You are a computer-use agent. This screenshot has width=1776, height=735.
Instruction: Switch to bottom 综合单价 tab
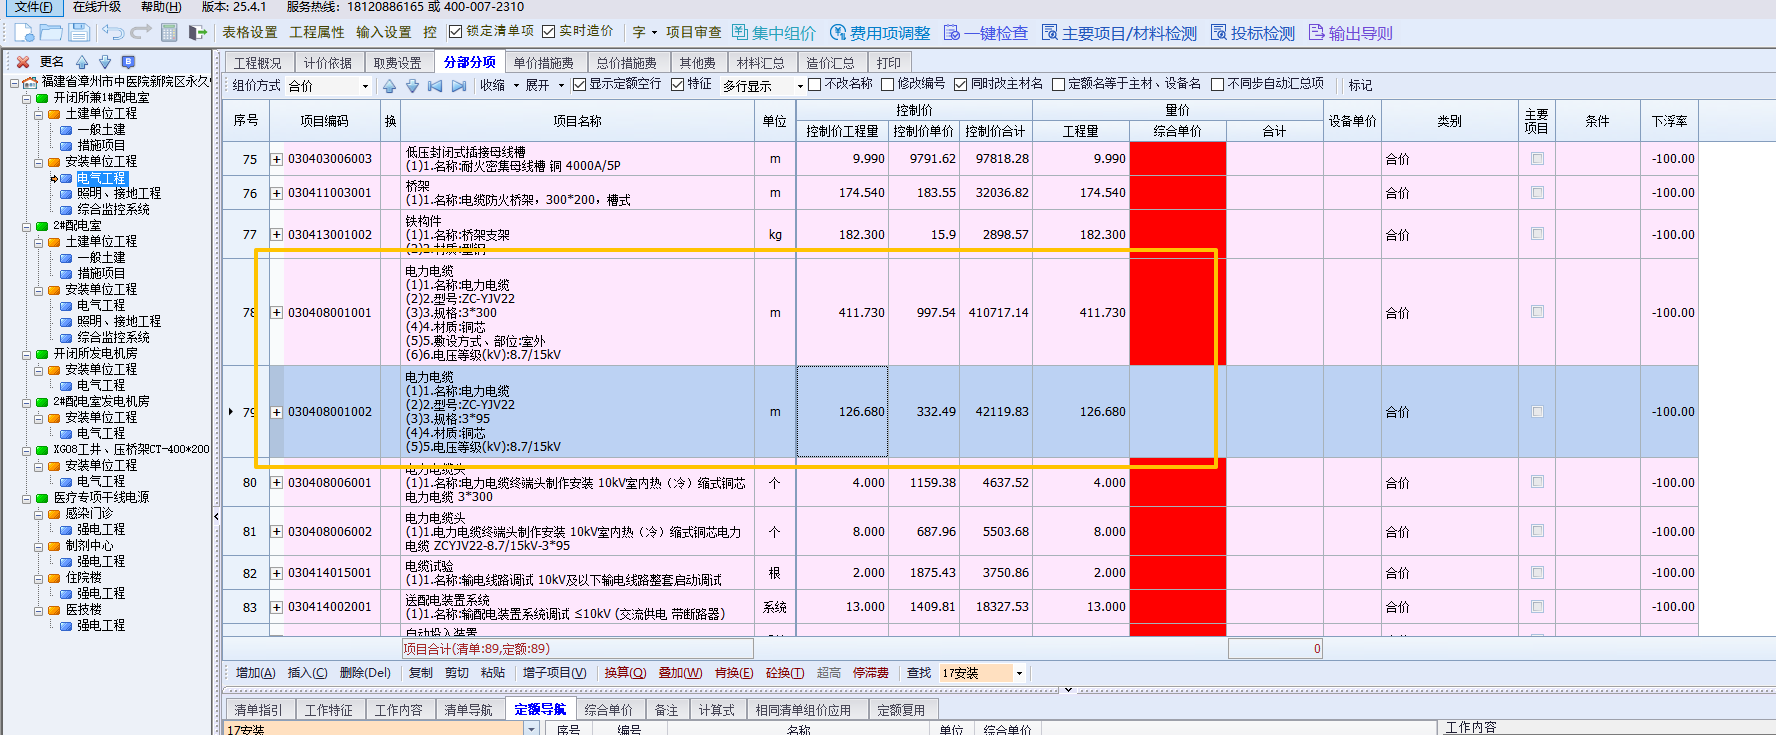608,710
